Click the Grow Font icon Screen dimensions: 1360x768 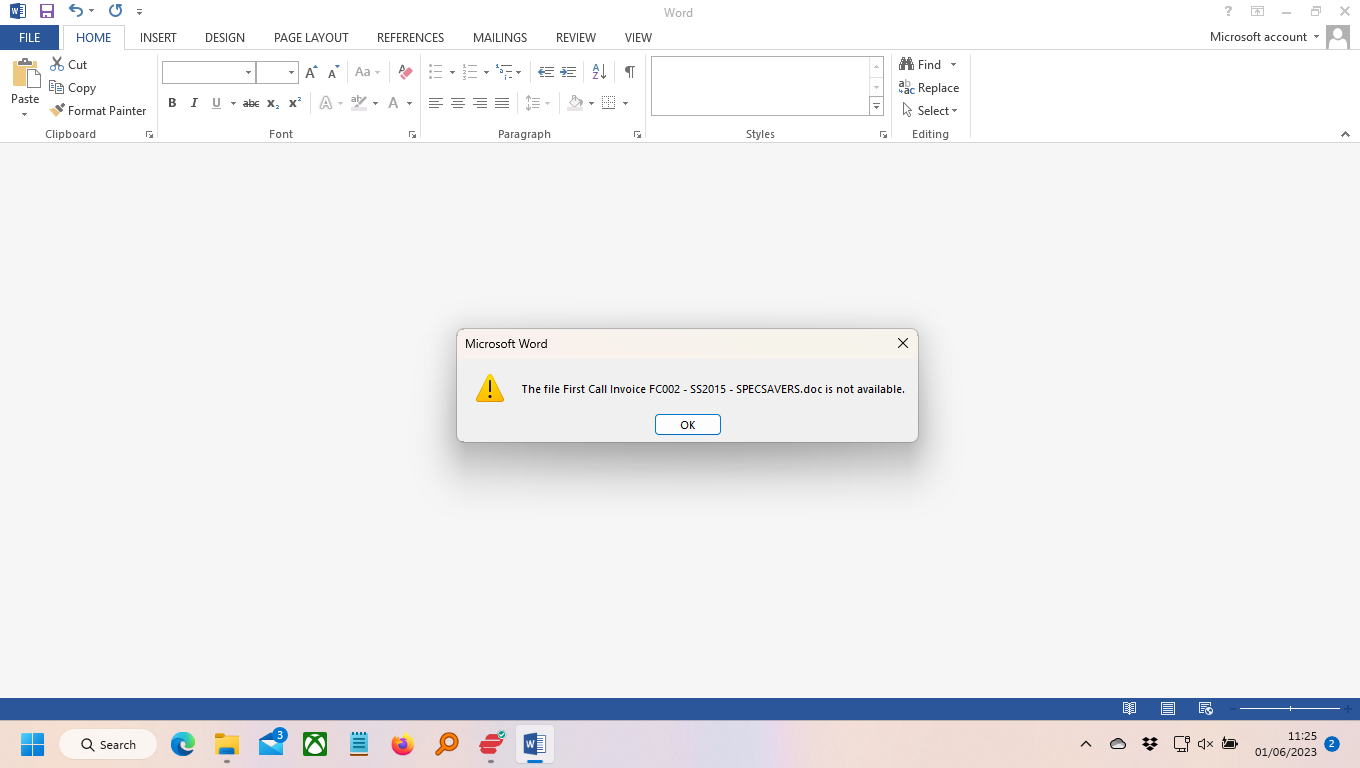coord(311,72)
